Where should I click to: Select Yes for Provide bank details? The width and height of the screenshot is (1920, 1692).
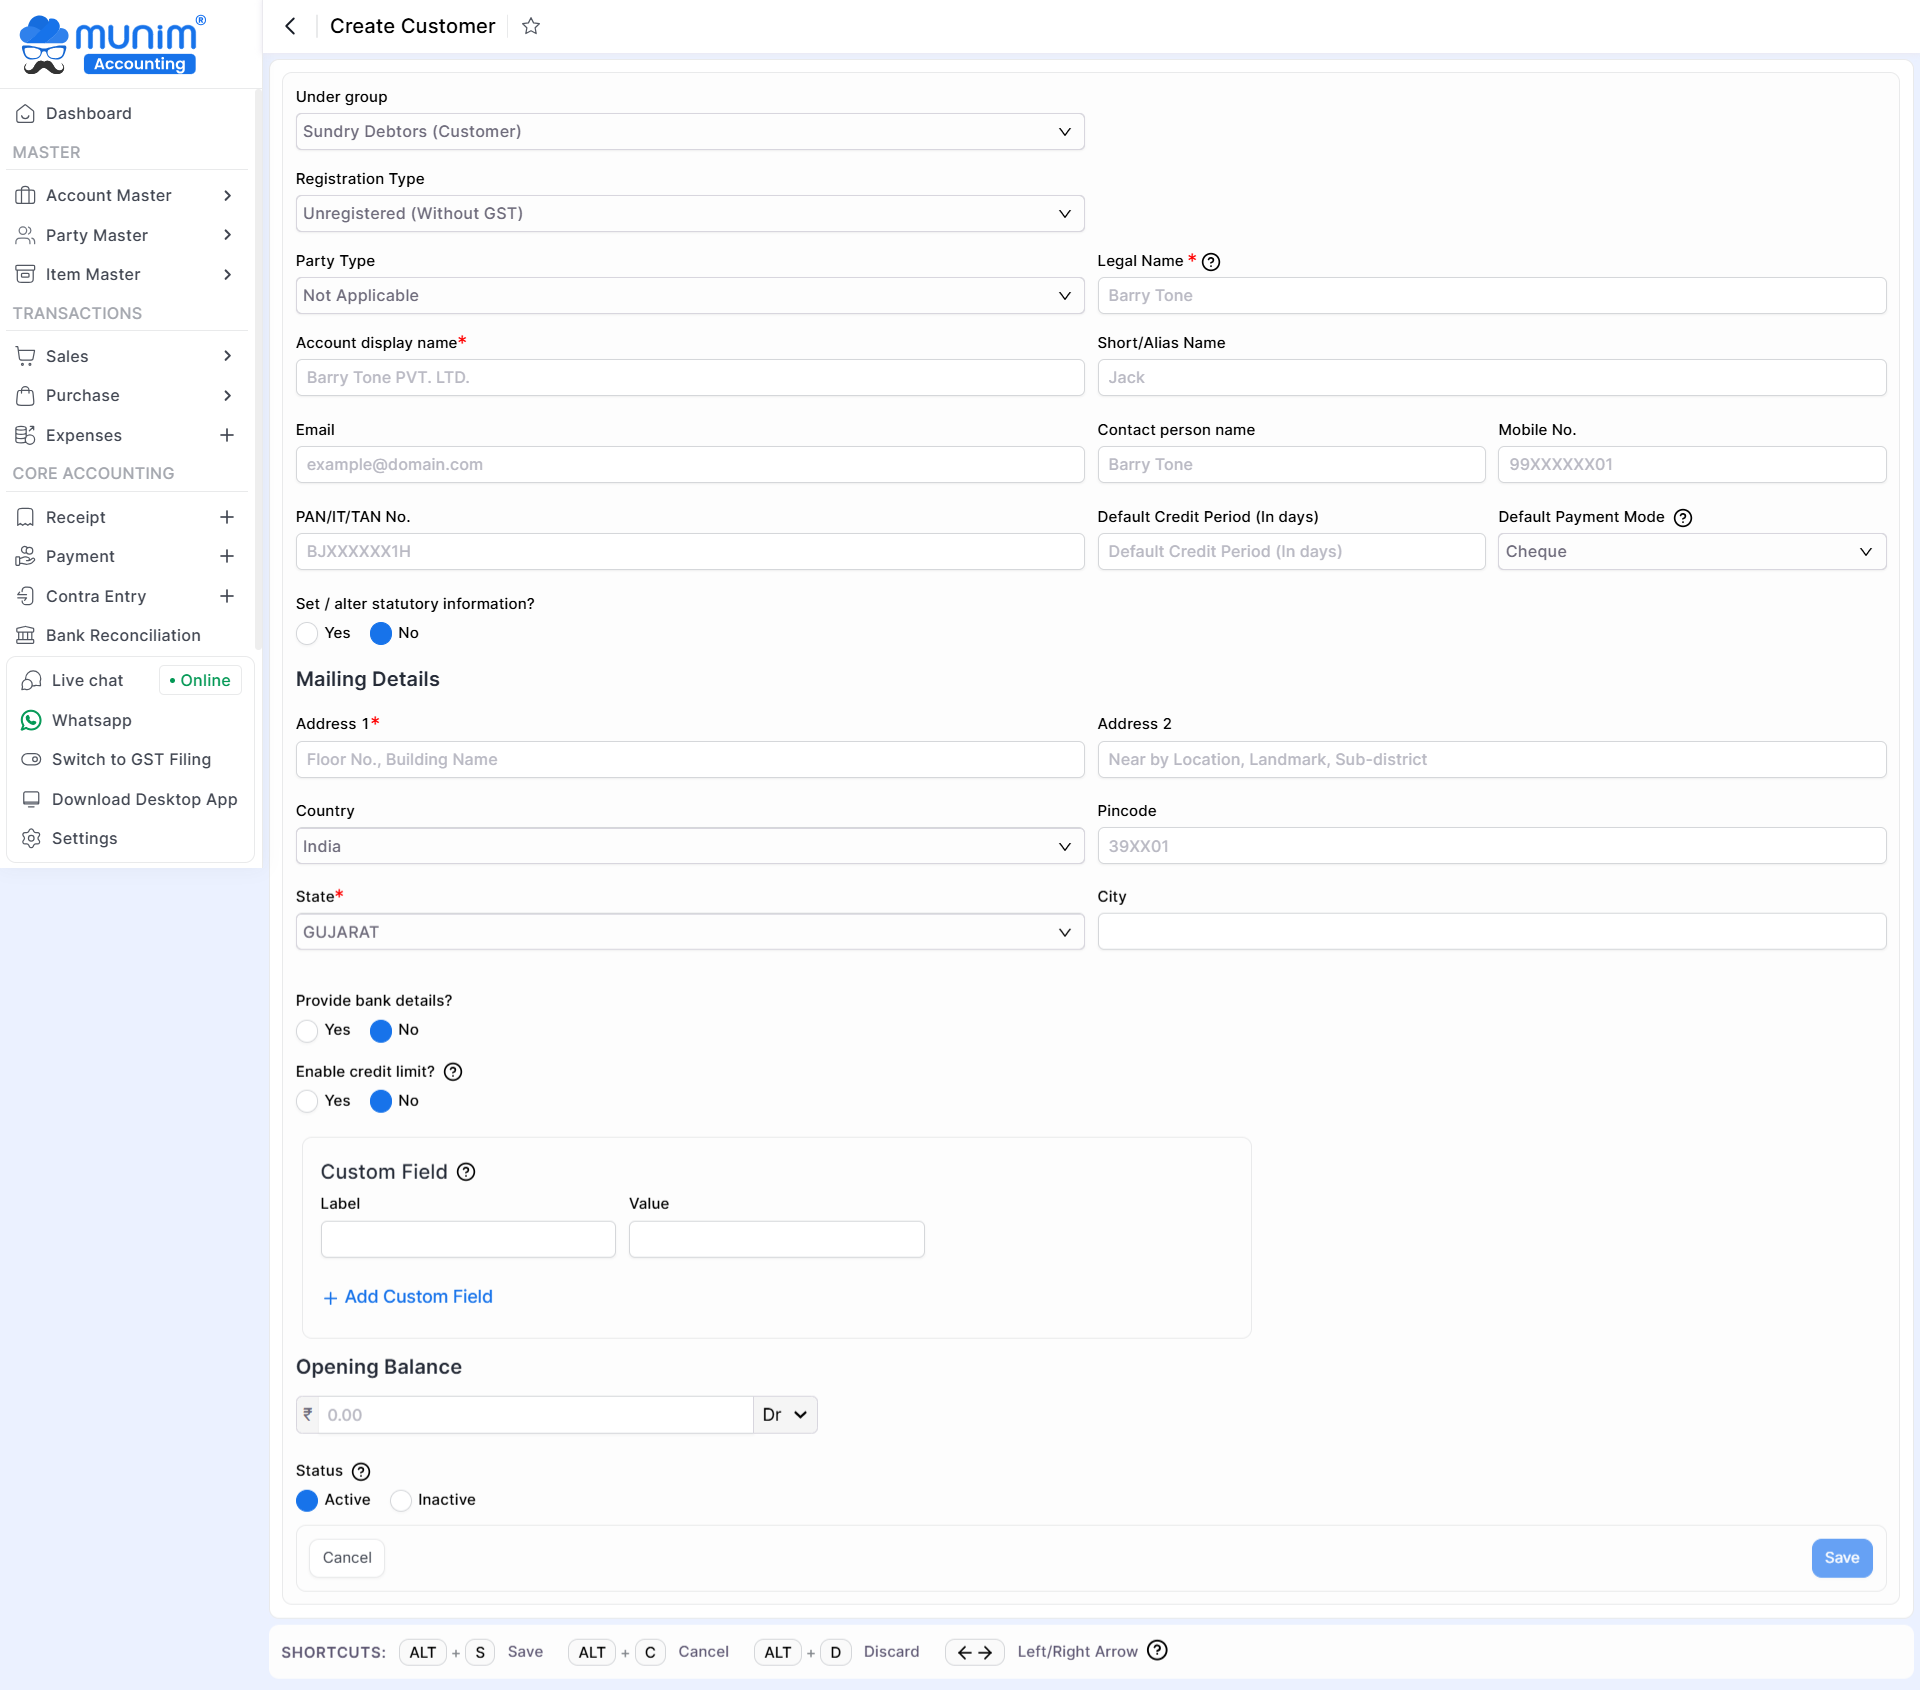pos(307,1031)
